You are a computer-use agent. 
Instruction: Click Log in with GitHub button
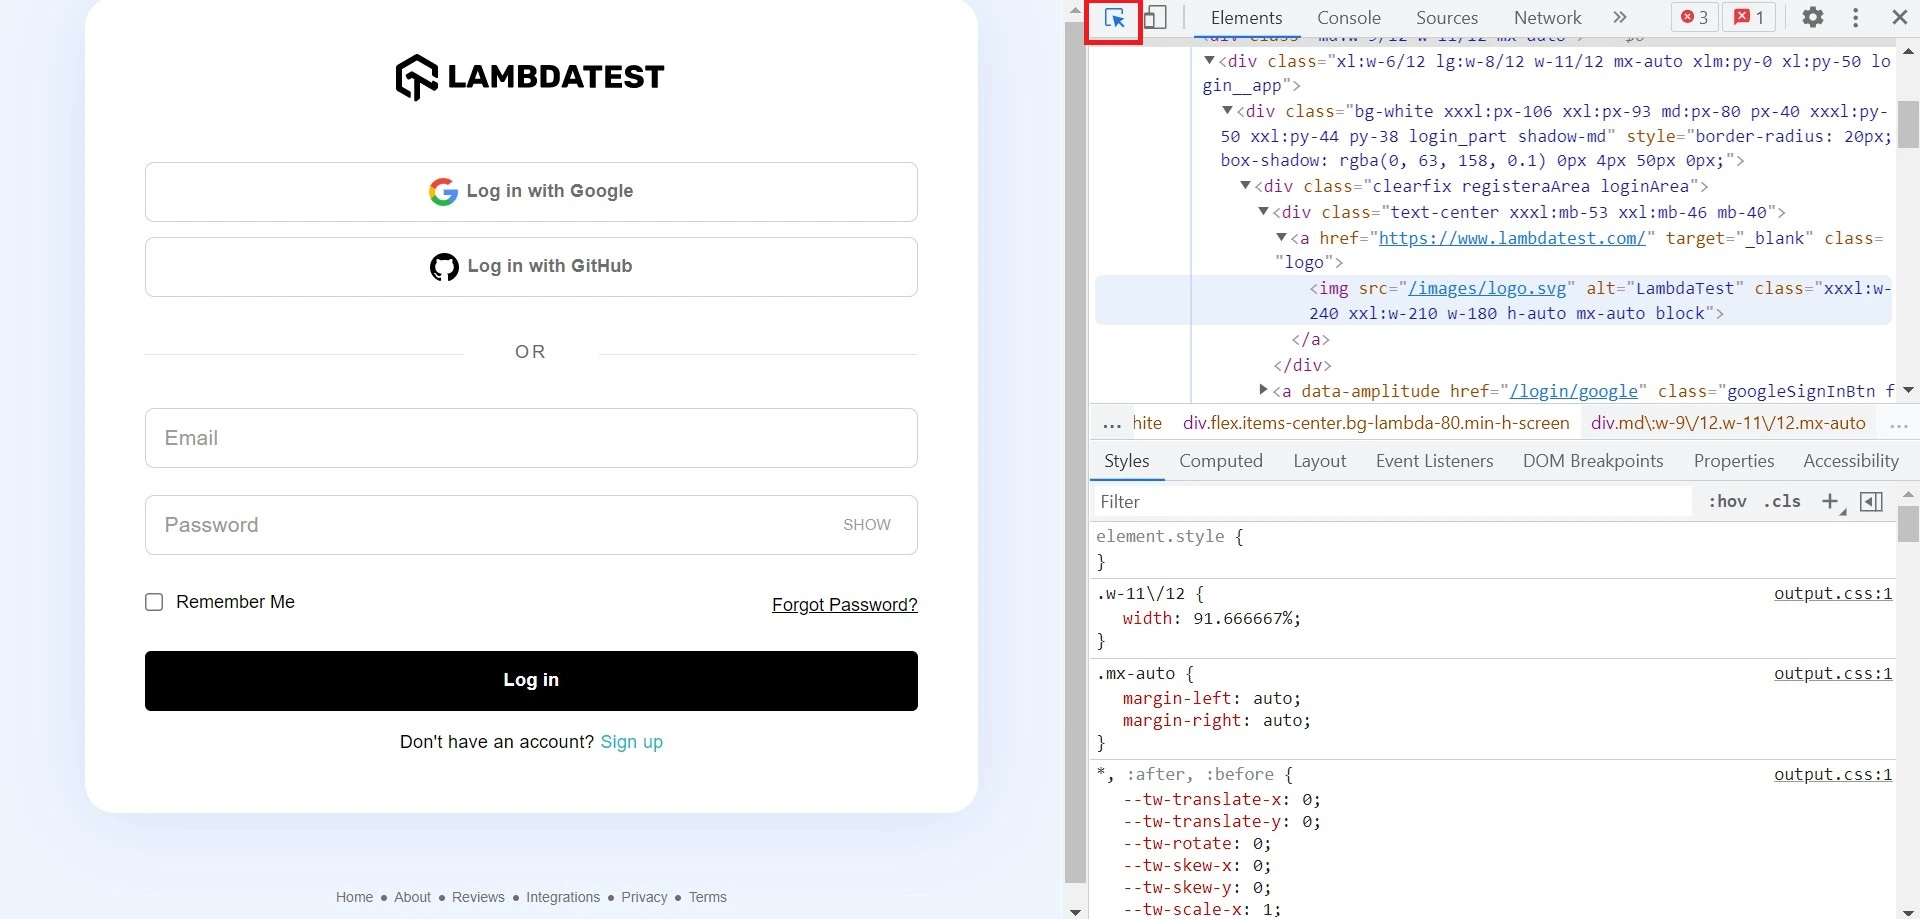(x=531, y=267)
